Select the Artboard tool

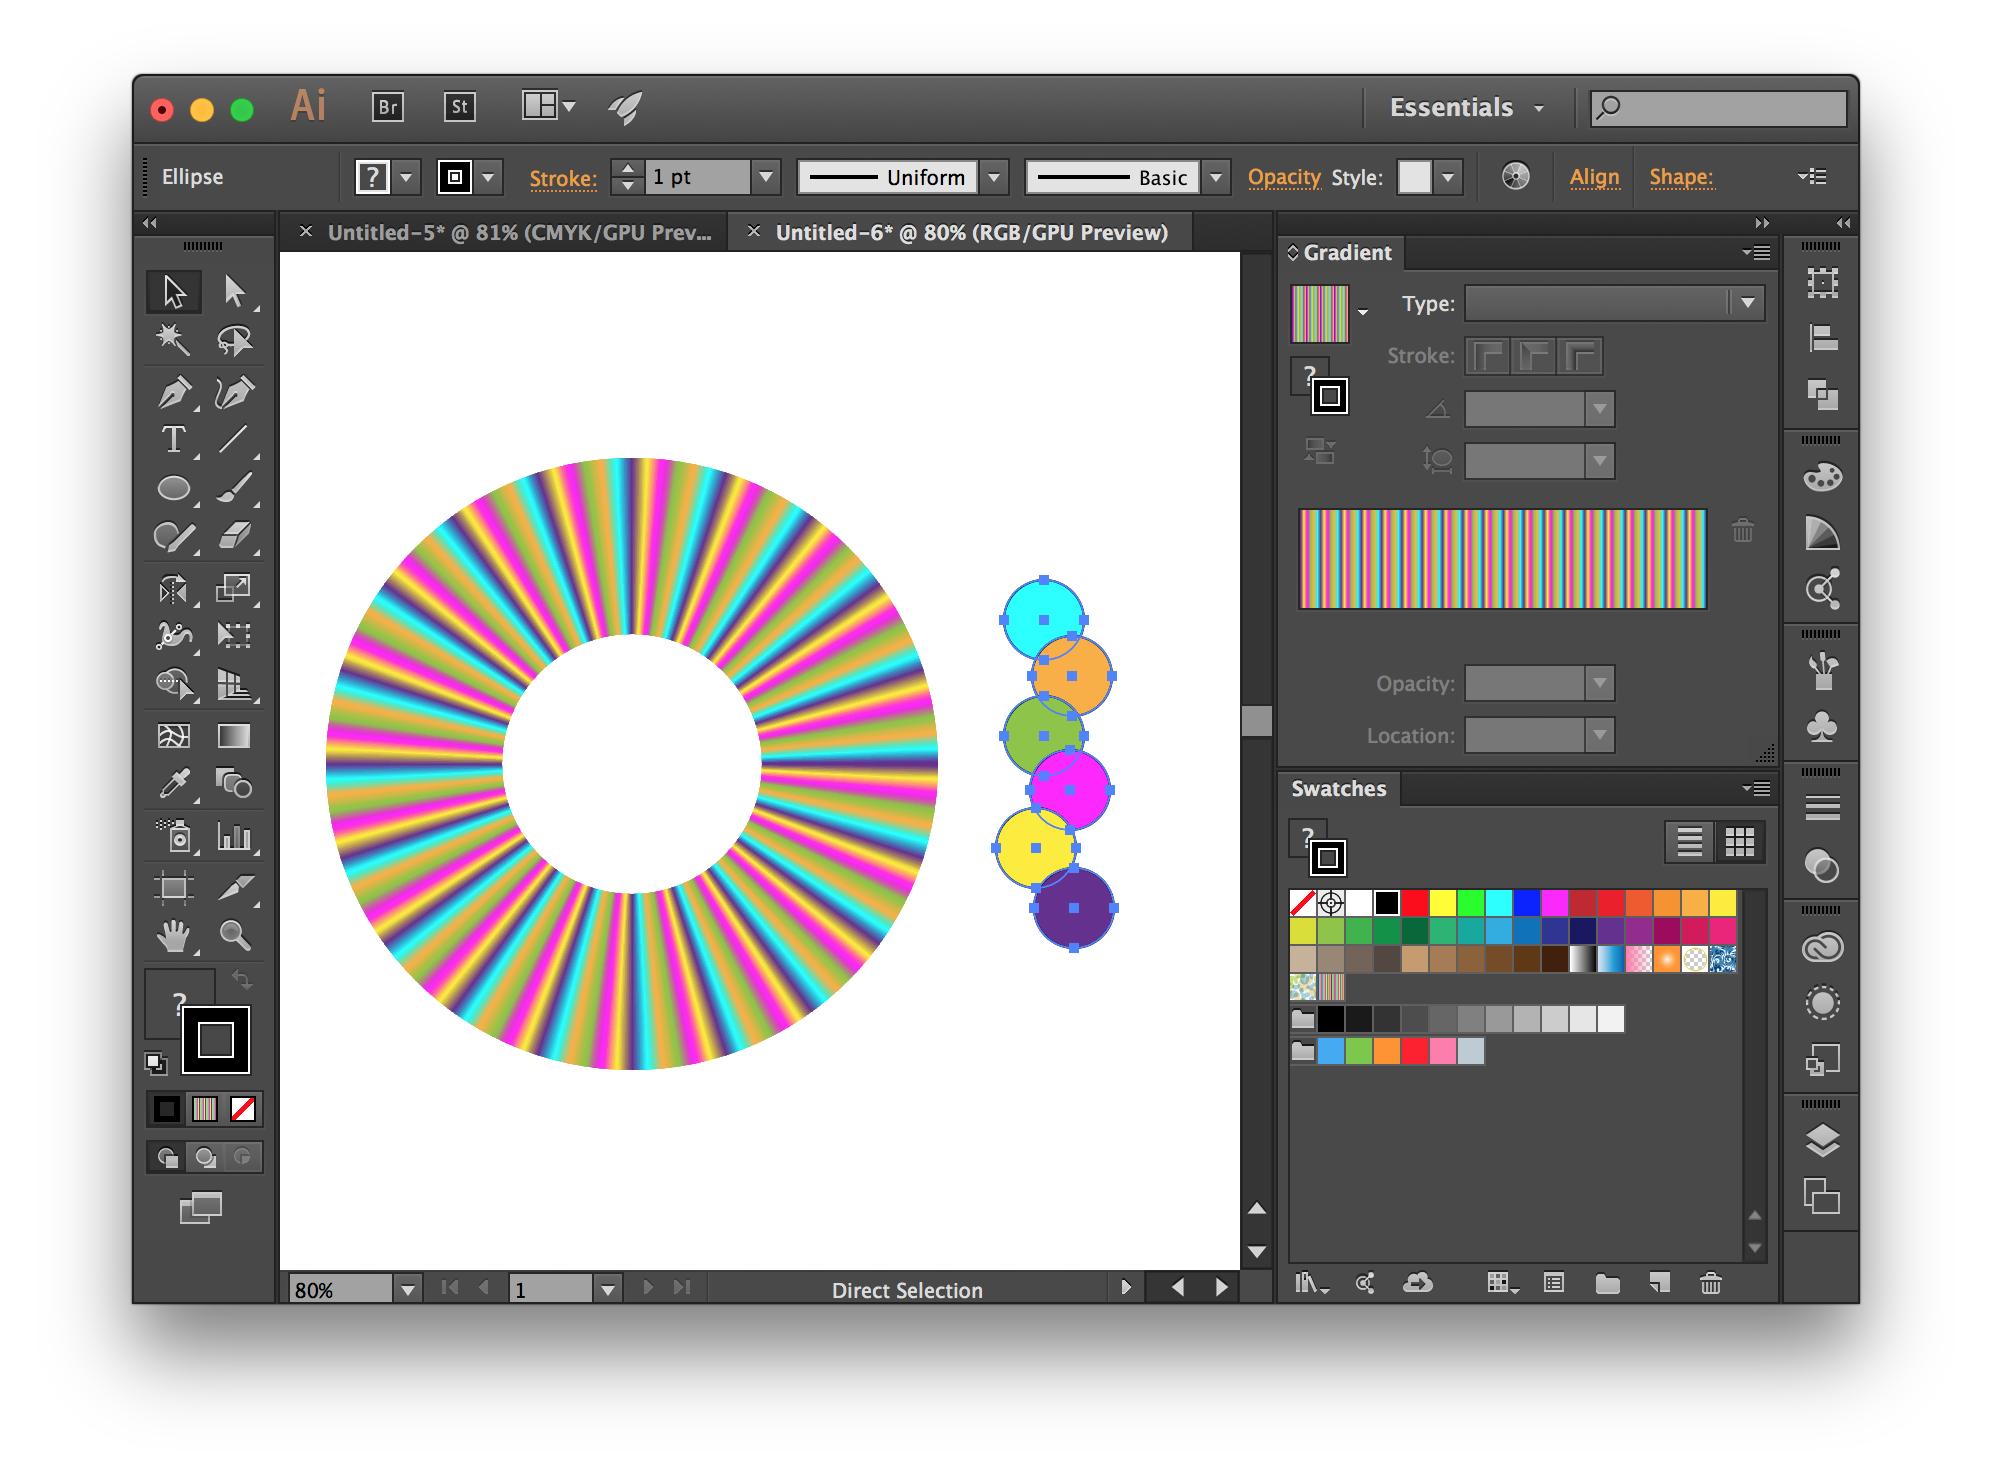pos(174,887)
